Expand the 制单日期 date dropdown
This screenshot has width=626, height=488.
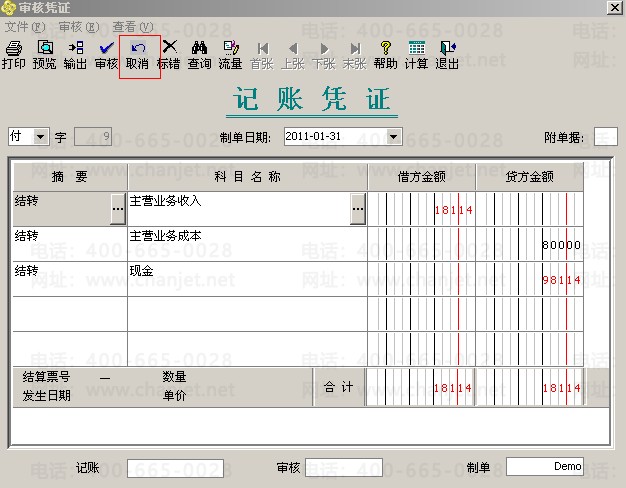click(393, 136)
